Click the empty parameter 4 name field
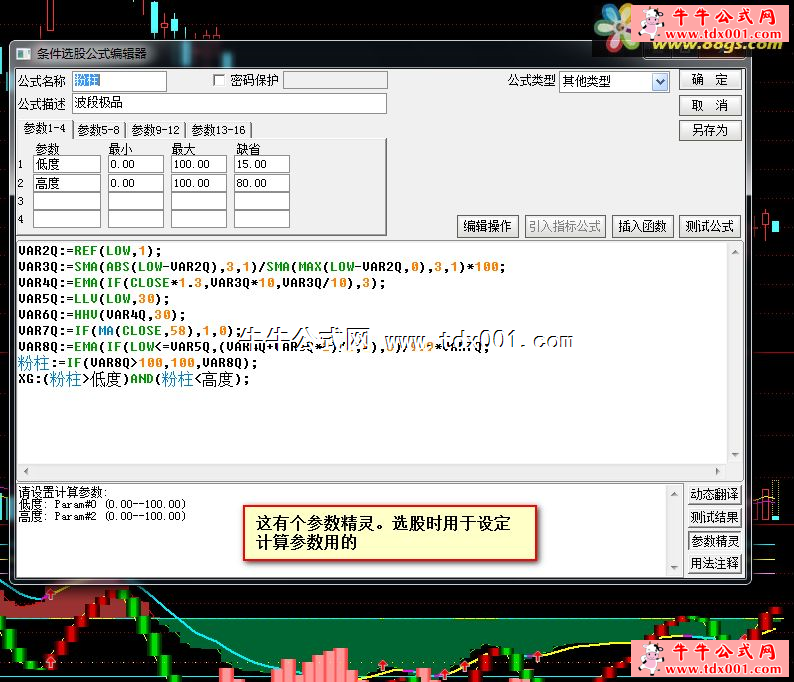This screenshot has width=794, height=682. [67, 219]
